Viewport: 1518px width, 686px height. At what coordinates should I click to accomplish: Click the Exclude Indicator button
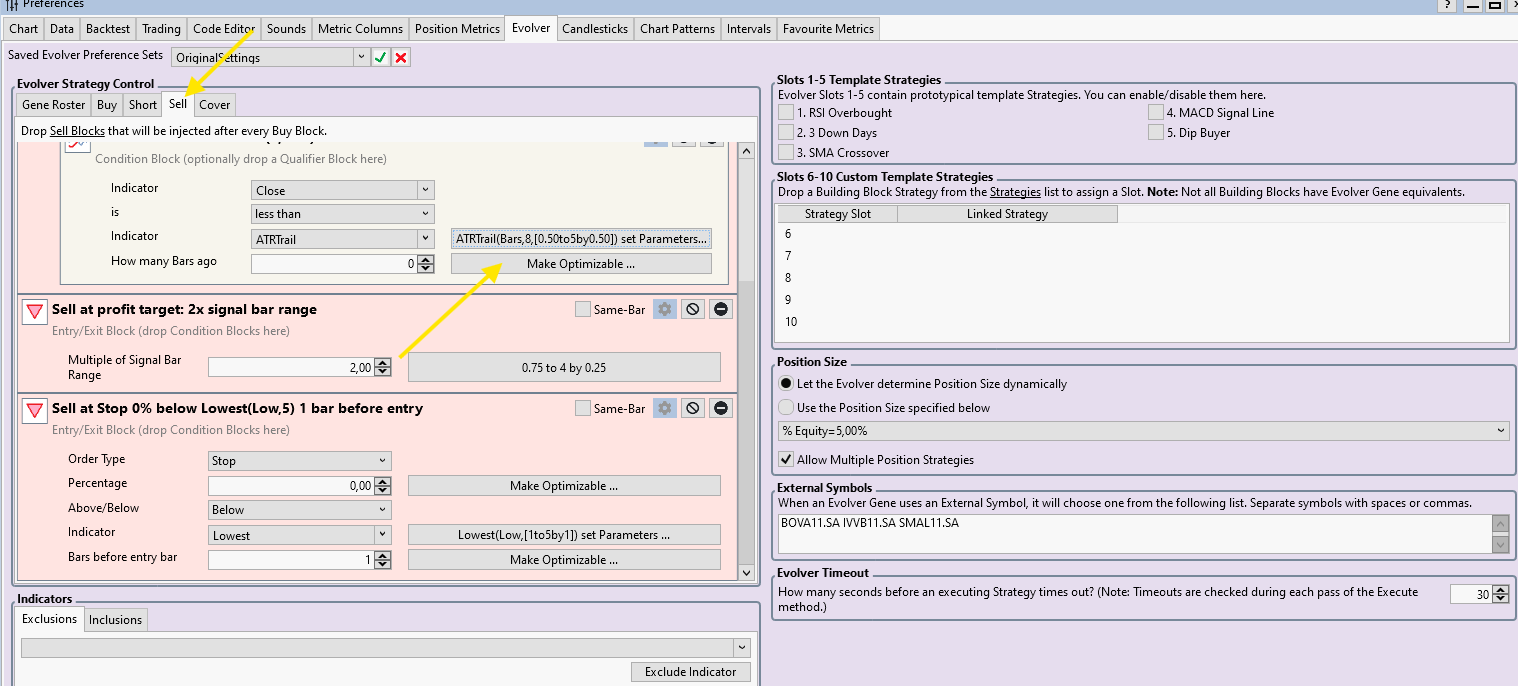pyautogui.click(x=690, y=672)
